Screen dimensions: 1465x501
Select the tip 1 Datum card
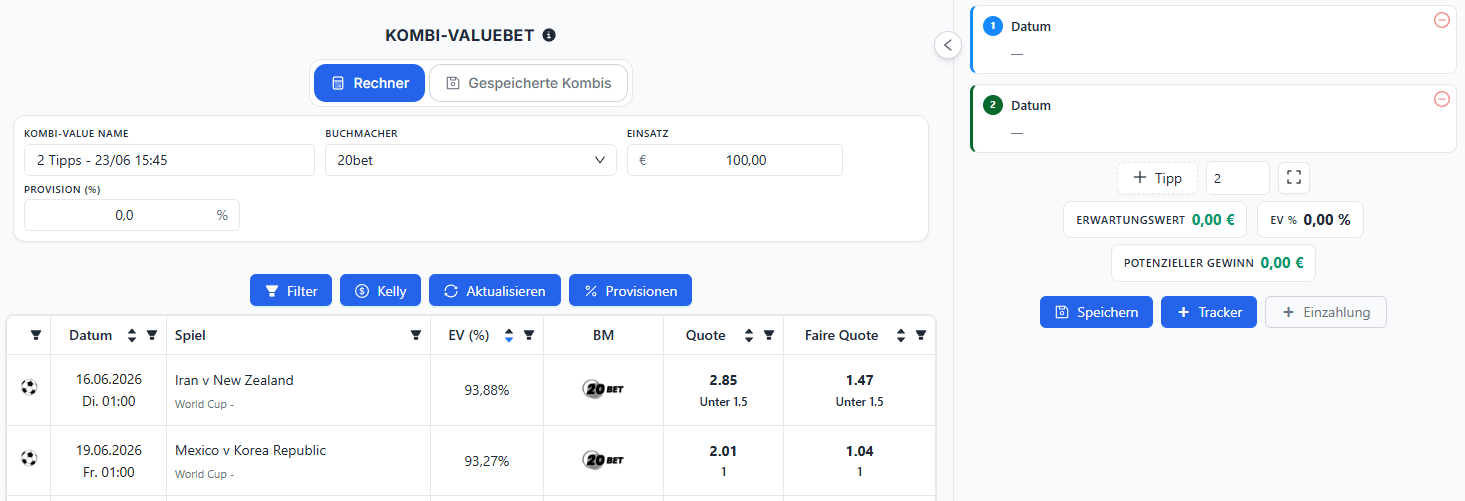tap(1213, 40)
